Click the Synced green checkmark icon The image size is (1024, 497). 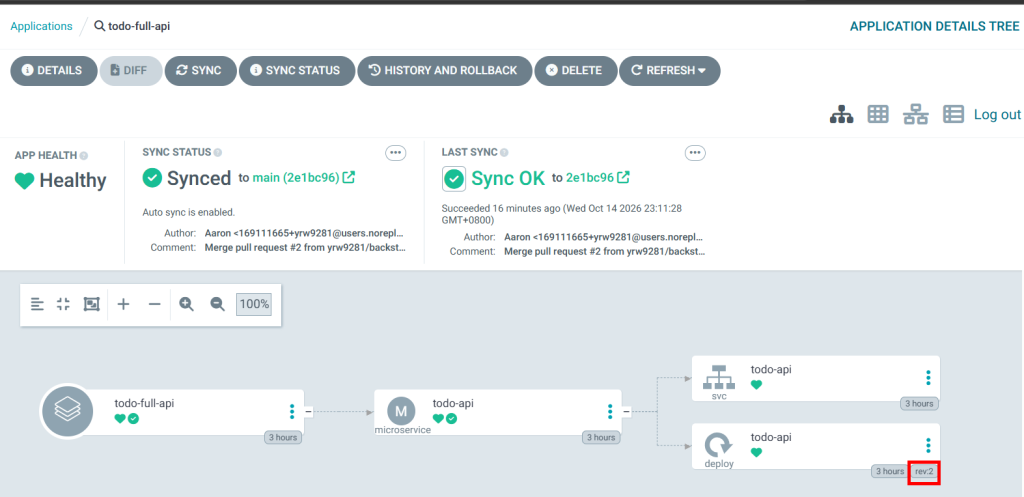[x=152, y=178]
